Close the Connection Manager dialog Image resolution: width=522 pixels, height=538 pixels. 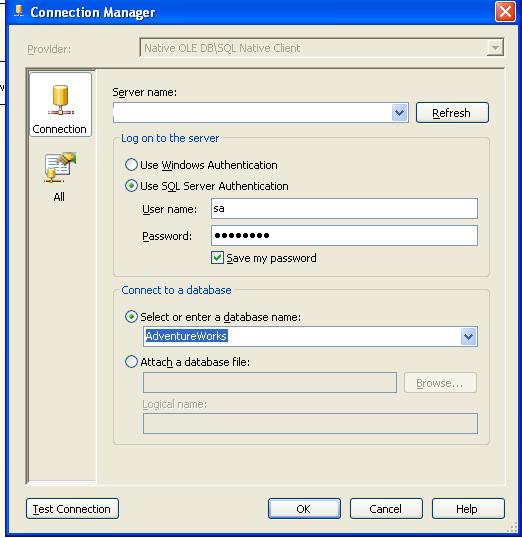(x=505, y=12)
